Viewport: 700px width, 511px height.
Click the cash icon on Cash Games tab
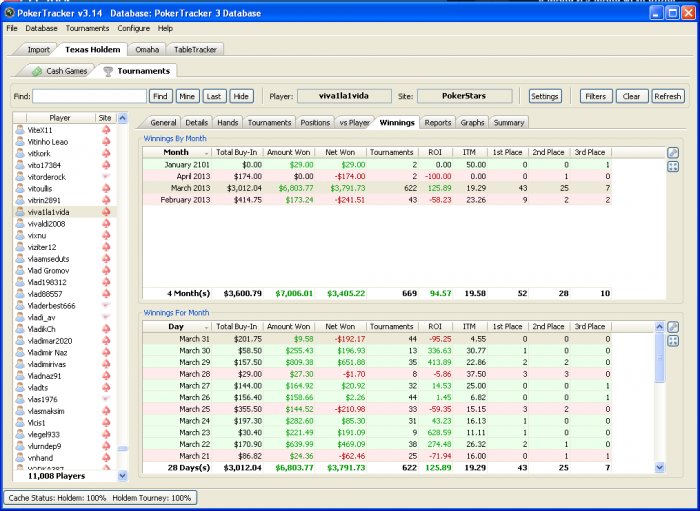[37, 71]
